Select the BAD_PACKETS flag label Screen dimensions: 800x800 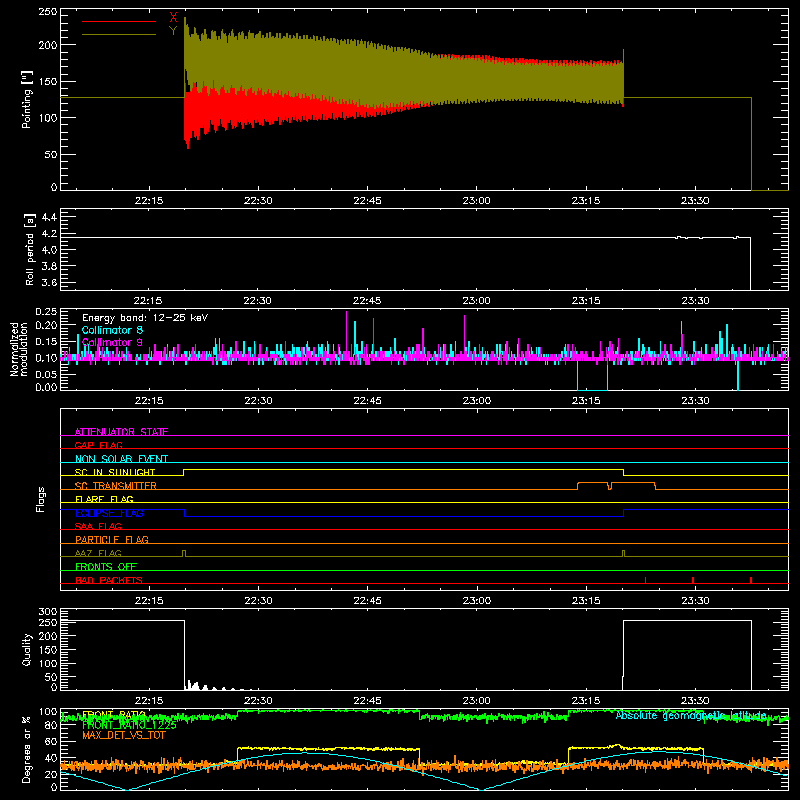[x=109, y=580]
